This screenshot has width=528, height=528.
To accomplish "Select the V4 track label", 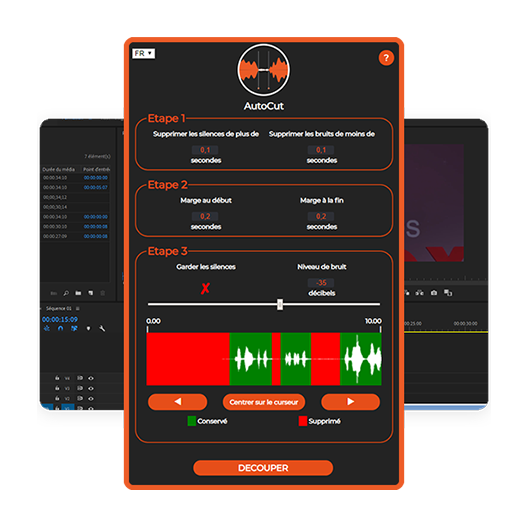I will (x=67, y=378).
